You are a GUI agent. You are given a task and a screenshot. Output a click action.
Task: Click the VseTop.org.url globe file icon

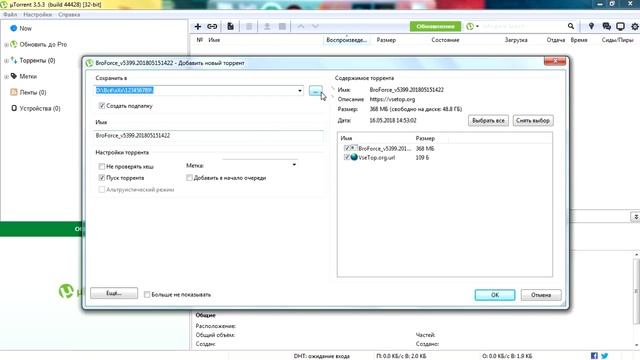tap(354, 157)
